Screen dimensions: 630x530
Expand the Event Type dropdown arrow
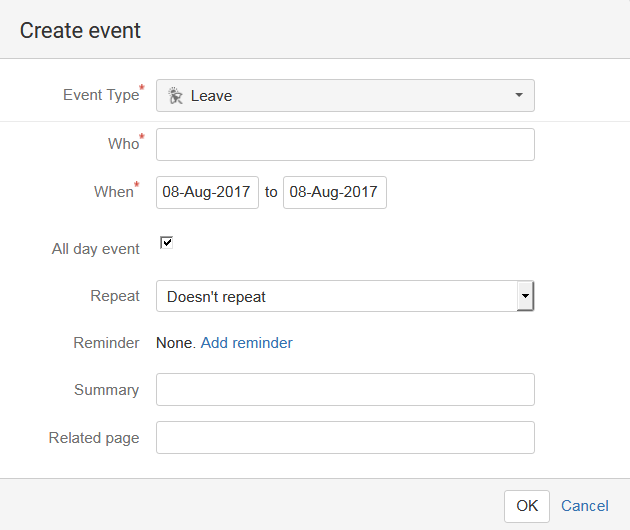point(519,95)
